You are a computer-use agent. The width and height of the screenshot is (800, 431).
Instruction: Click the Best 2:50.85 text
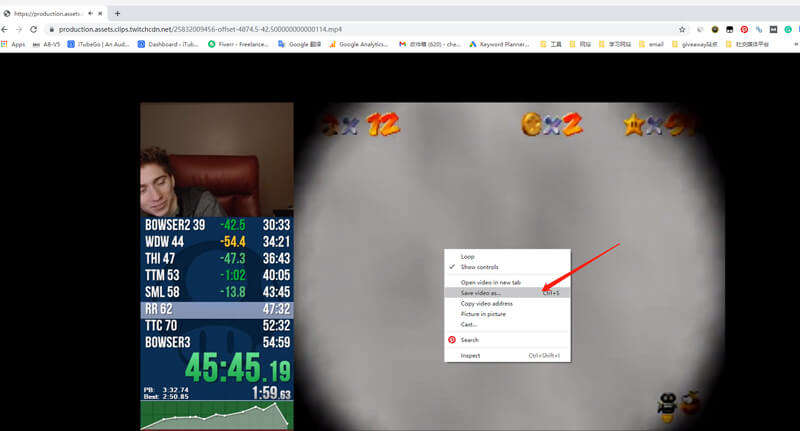click(x=166, y=396)
